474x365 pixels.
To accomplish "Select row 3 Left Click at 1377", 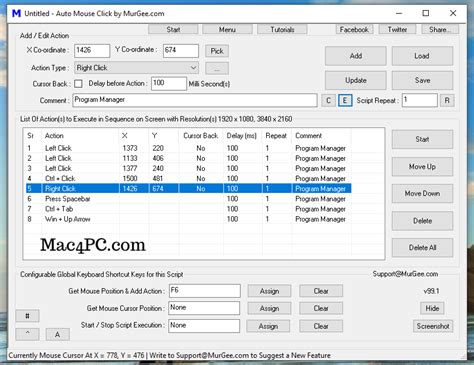I will coord(188,168).
